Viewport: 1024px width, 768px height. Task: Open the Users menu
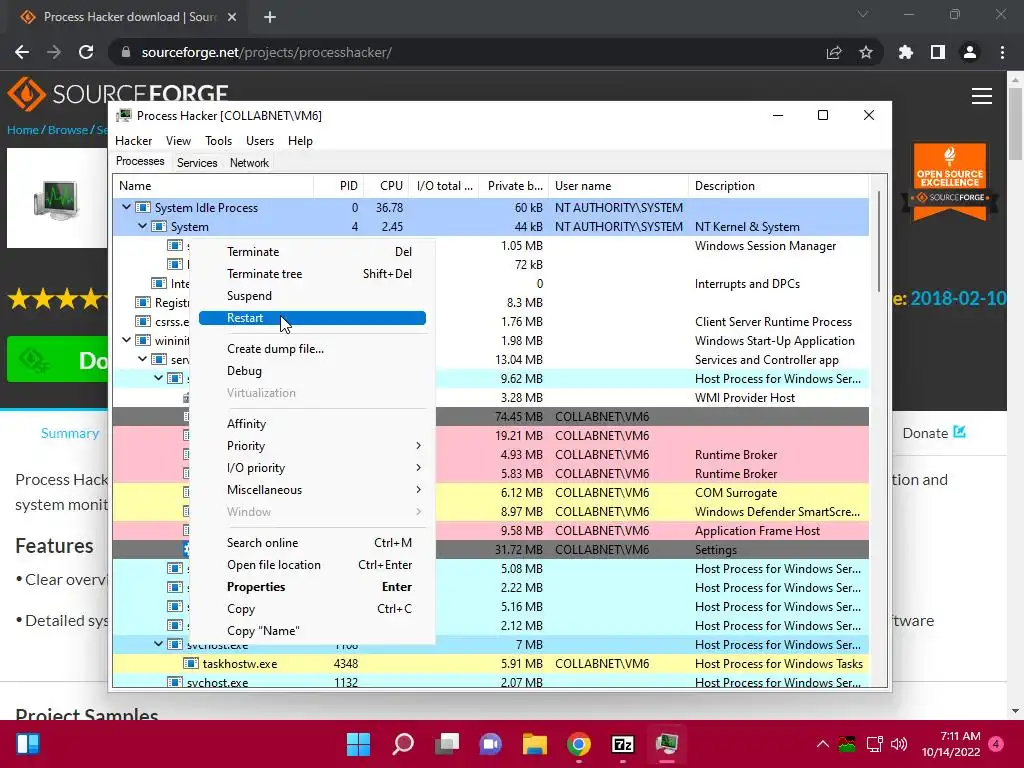pos(260,140)
